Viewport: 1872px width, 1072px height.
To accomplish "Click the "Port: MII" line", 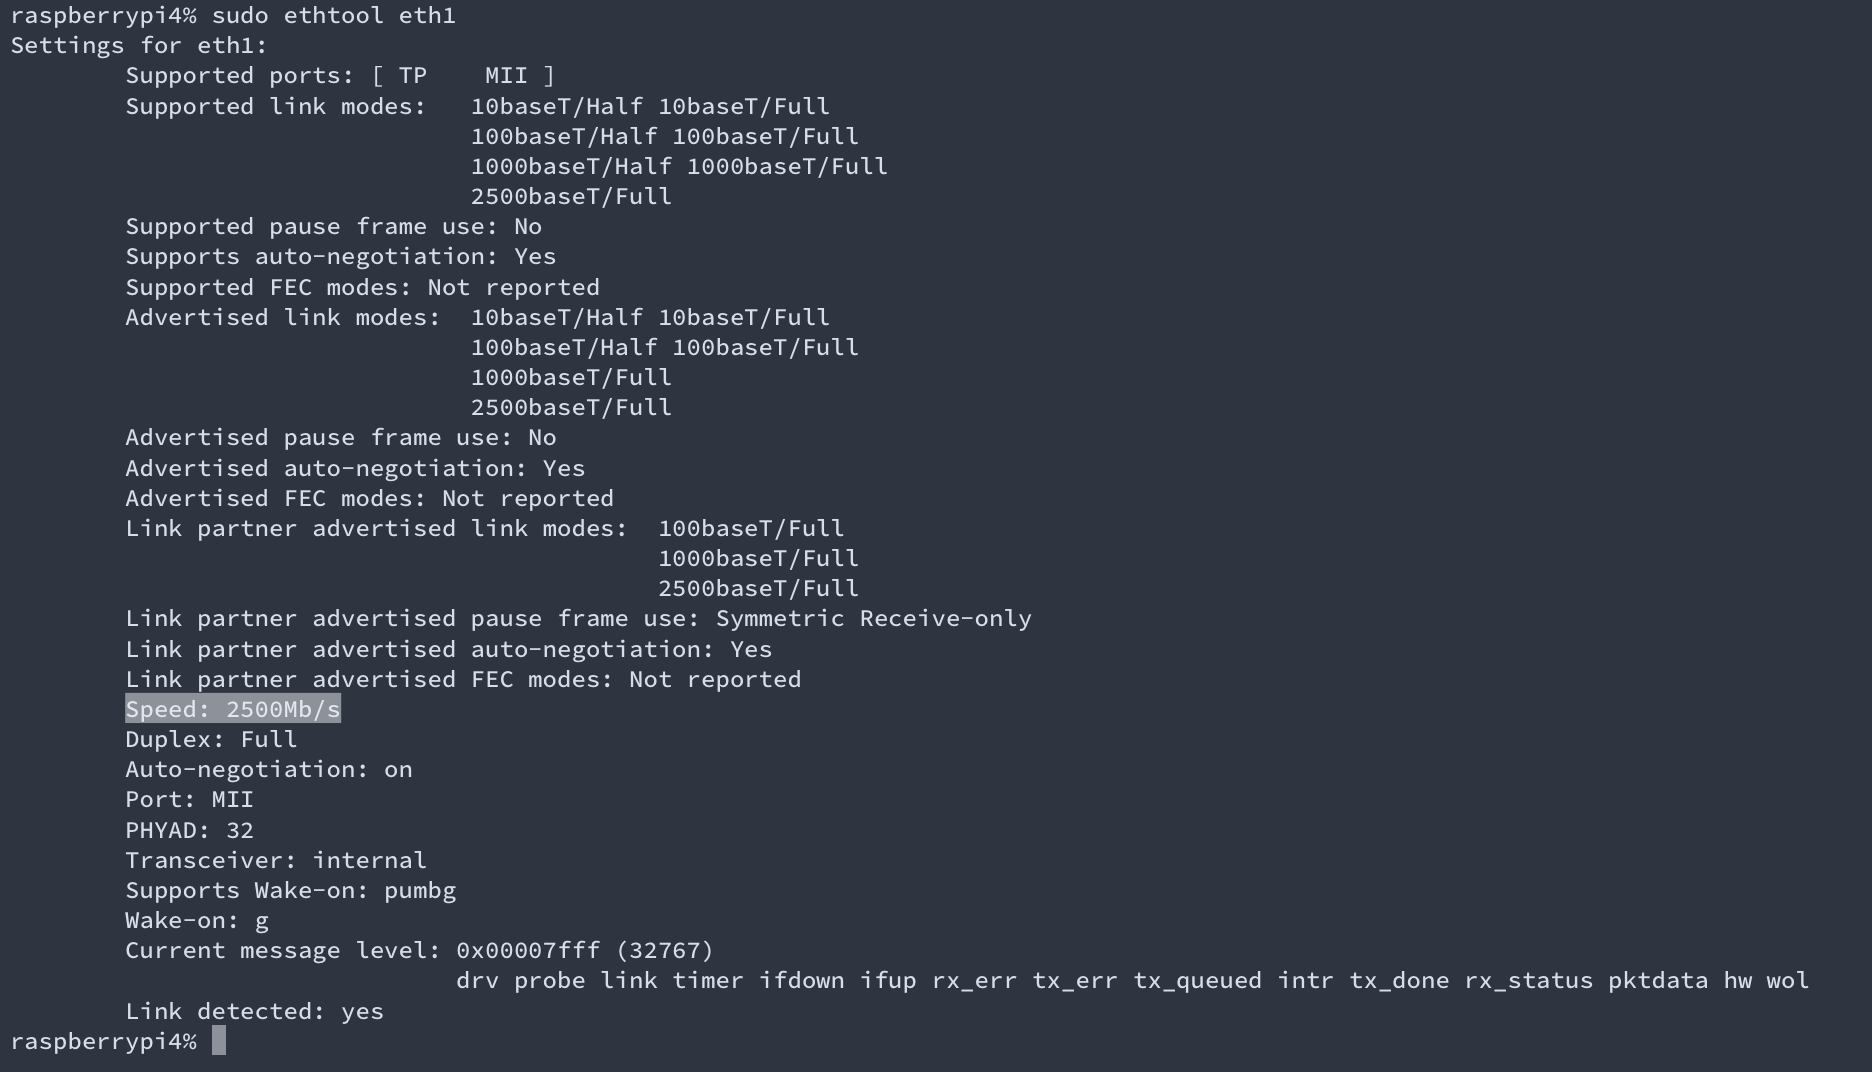I will click(189, 799).
